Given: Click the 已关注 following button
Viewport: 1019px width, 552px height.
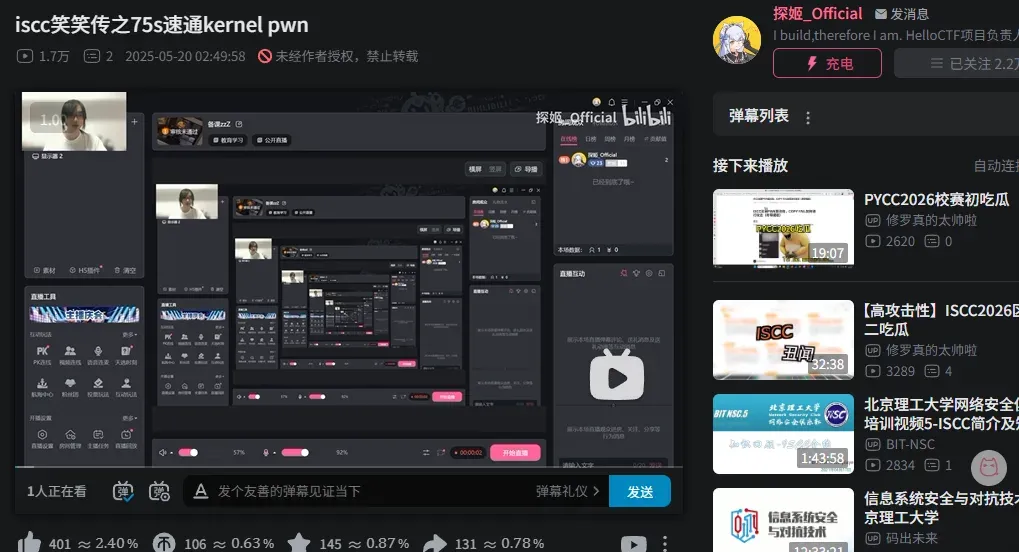Looking at the screenshot, I should pos(957,63).
